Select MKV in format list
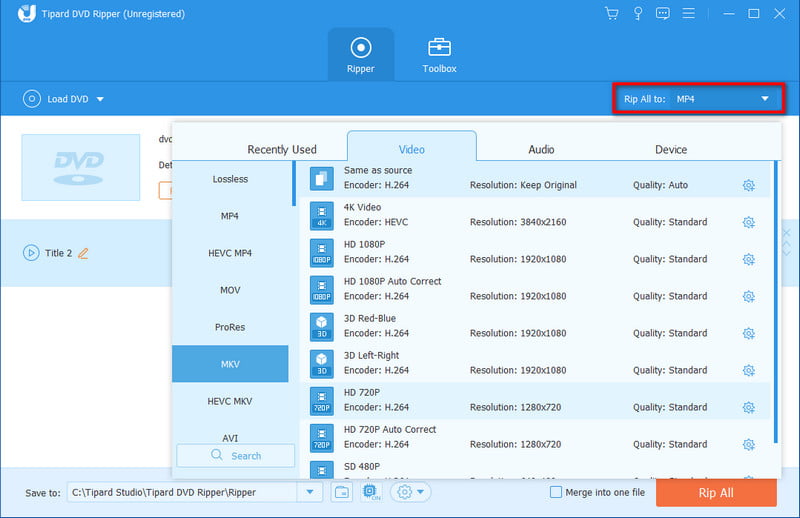Screen dimensions: 800x518 [230, 364]
